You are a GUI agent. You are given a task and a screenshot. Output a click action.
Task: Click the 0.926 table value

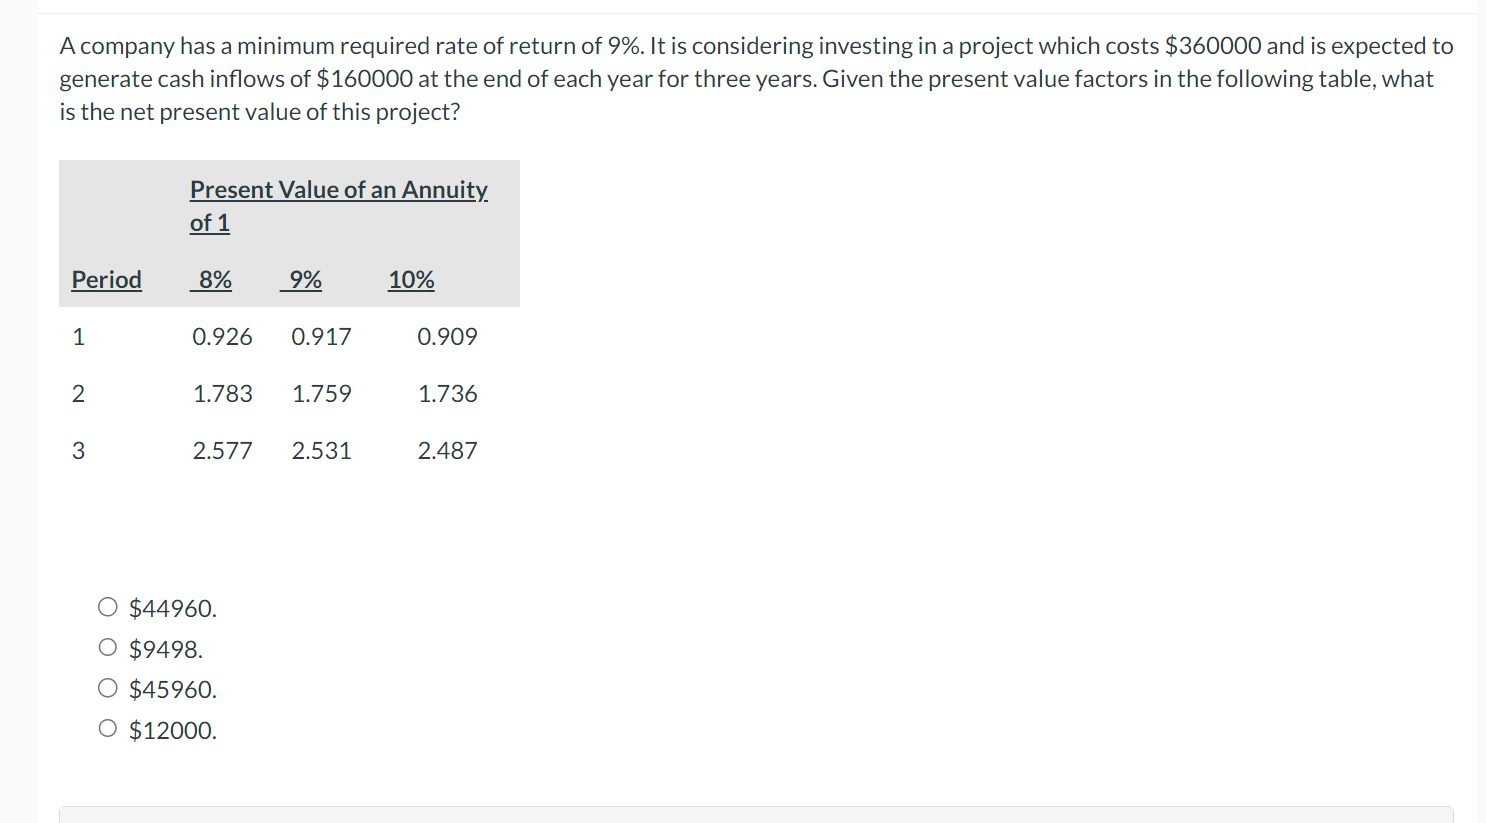[223, 337]
